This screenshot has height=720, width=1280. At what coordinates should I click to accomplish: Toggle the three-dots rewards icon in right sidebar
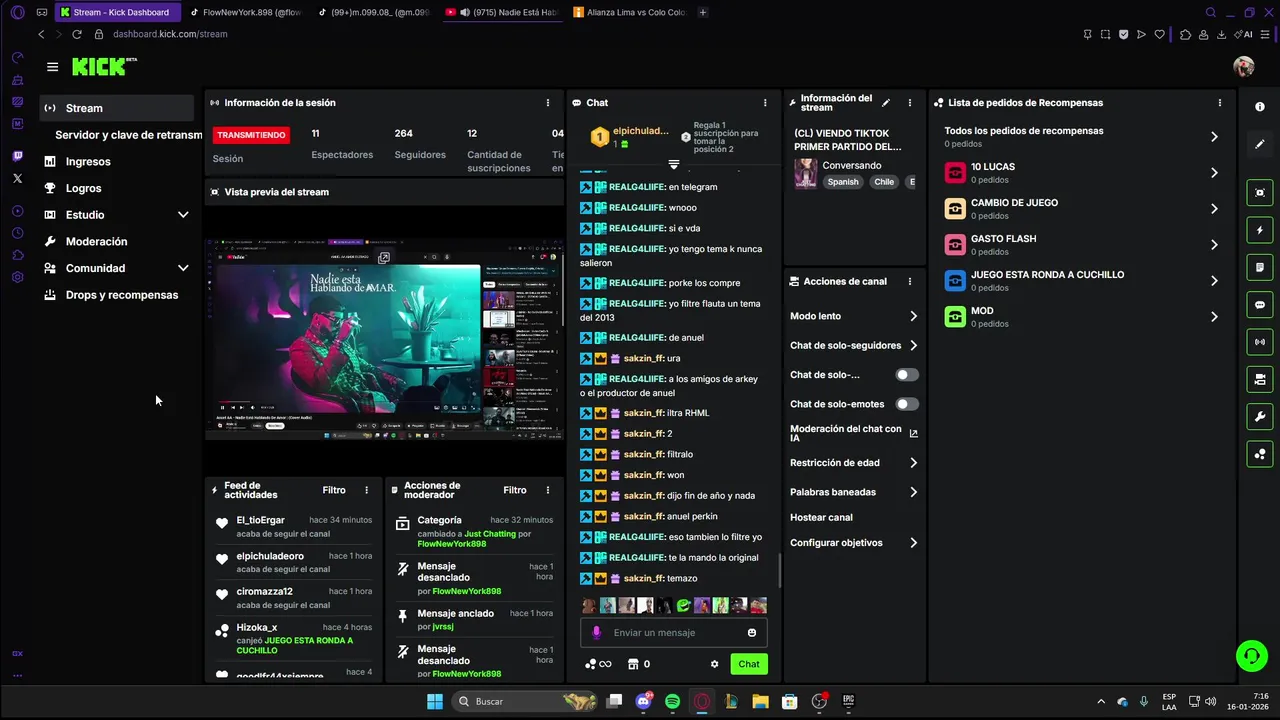pyautogui.click(x=1260, y=454)
